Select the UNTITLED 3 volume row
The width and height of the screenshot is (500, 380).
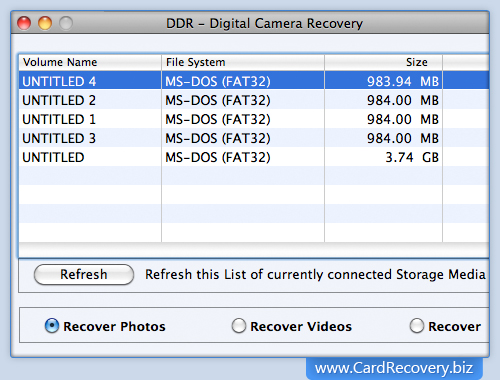coord(254,138)
